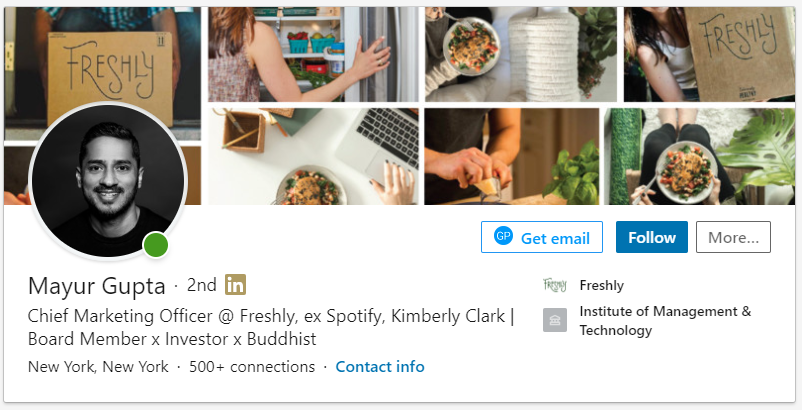View the 500+ connections list
This screenshot has width=802, height=410.
(x=252, y=367)
